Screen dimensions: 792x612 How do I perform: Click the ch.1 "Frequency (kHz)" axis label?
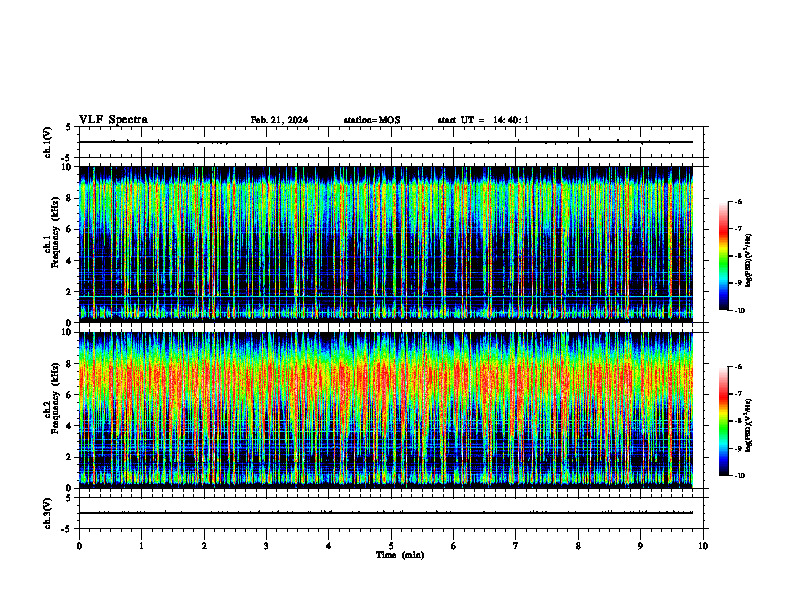54,232
